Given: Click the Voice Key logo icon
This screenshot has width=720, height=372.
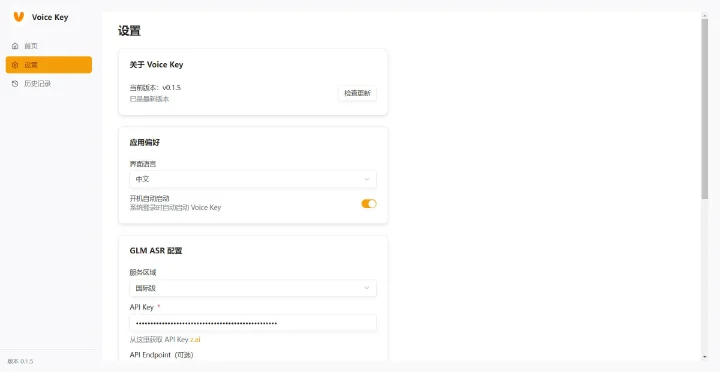Looking at the screenshot, I should (x=18, y=17).
